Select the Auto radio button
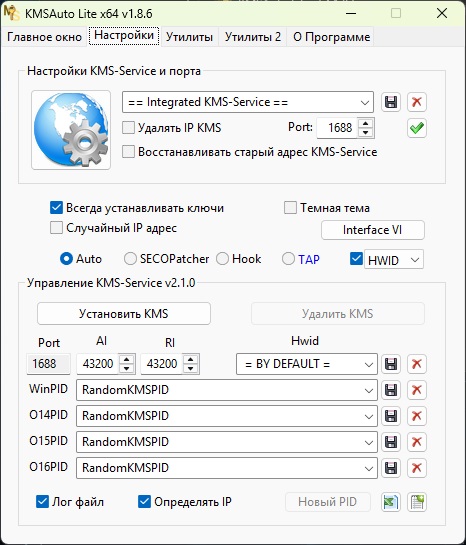The width and height of the screenshot is (466, 545). [x=66, y=259]
